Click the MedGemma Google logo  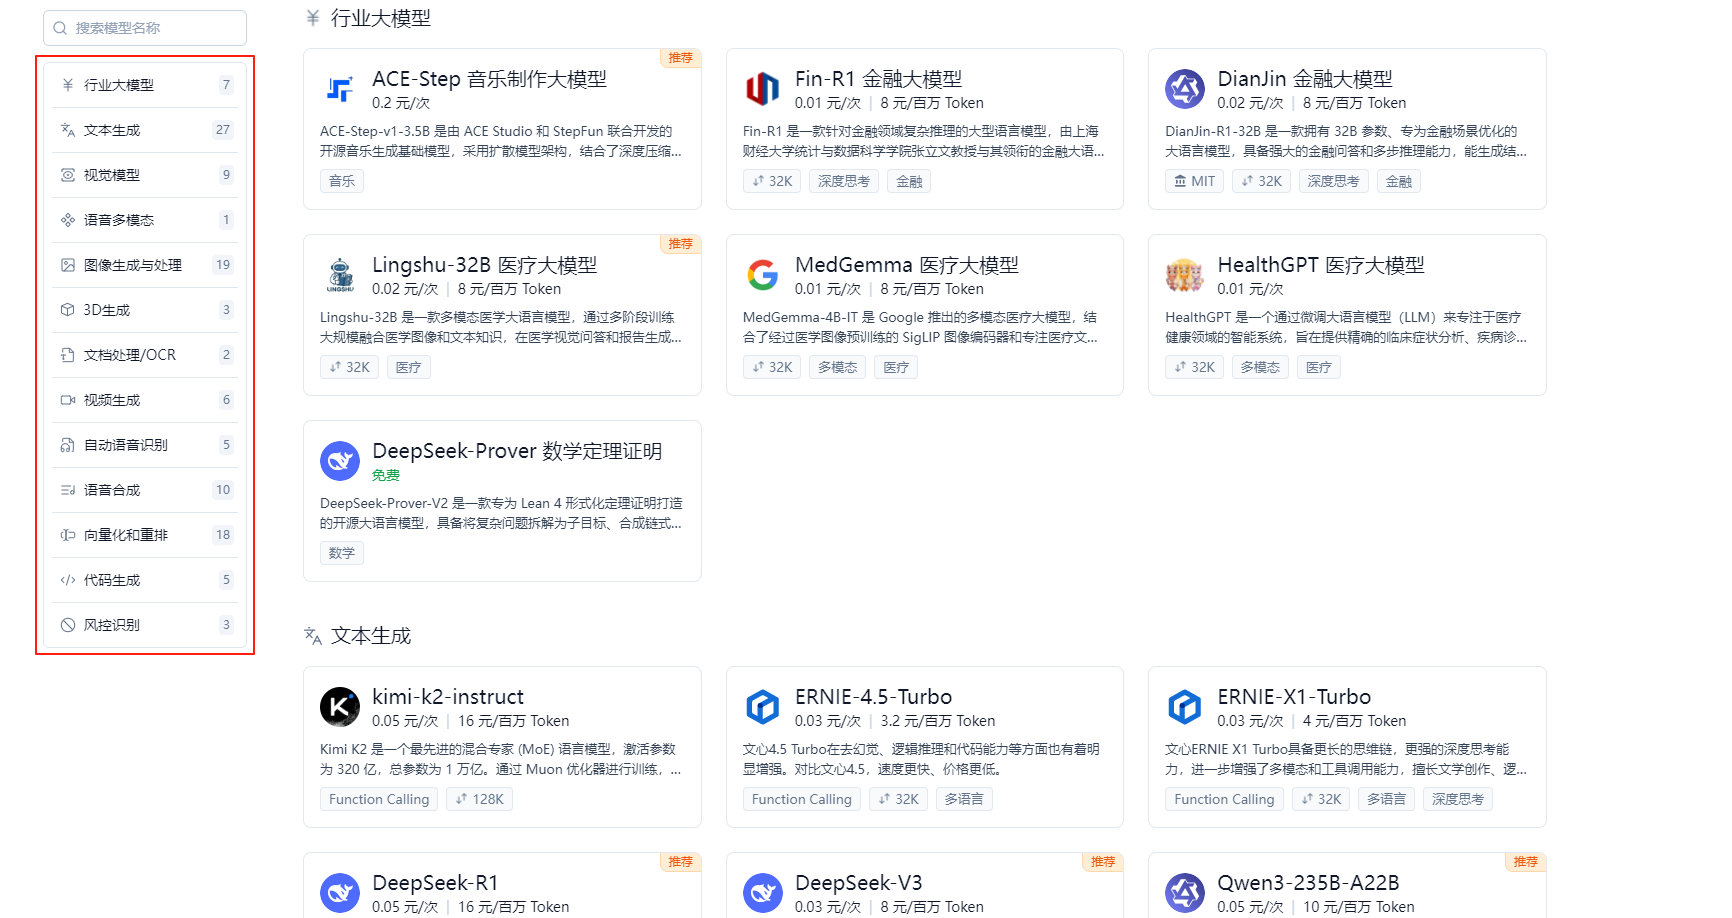[763, 275]
